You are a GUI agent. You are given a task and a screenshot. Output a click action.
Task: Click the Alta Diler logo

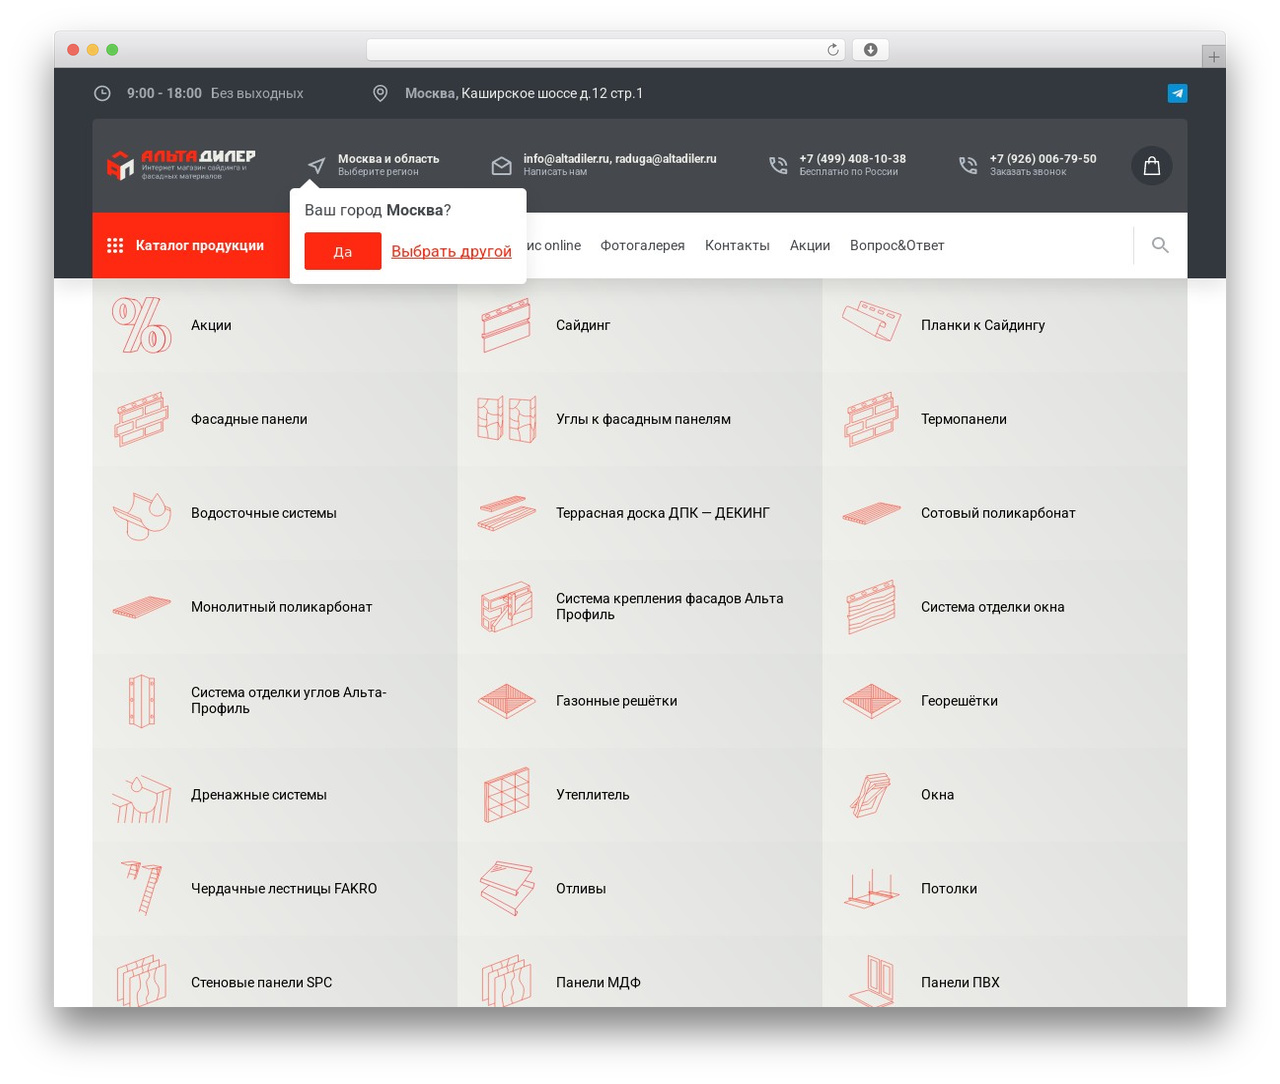[x=181, y=165]
